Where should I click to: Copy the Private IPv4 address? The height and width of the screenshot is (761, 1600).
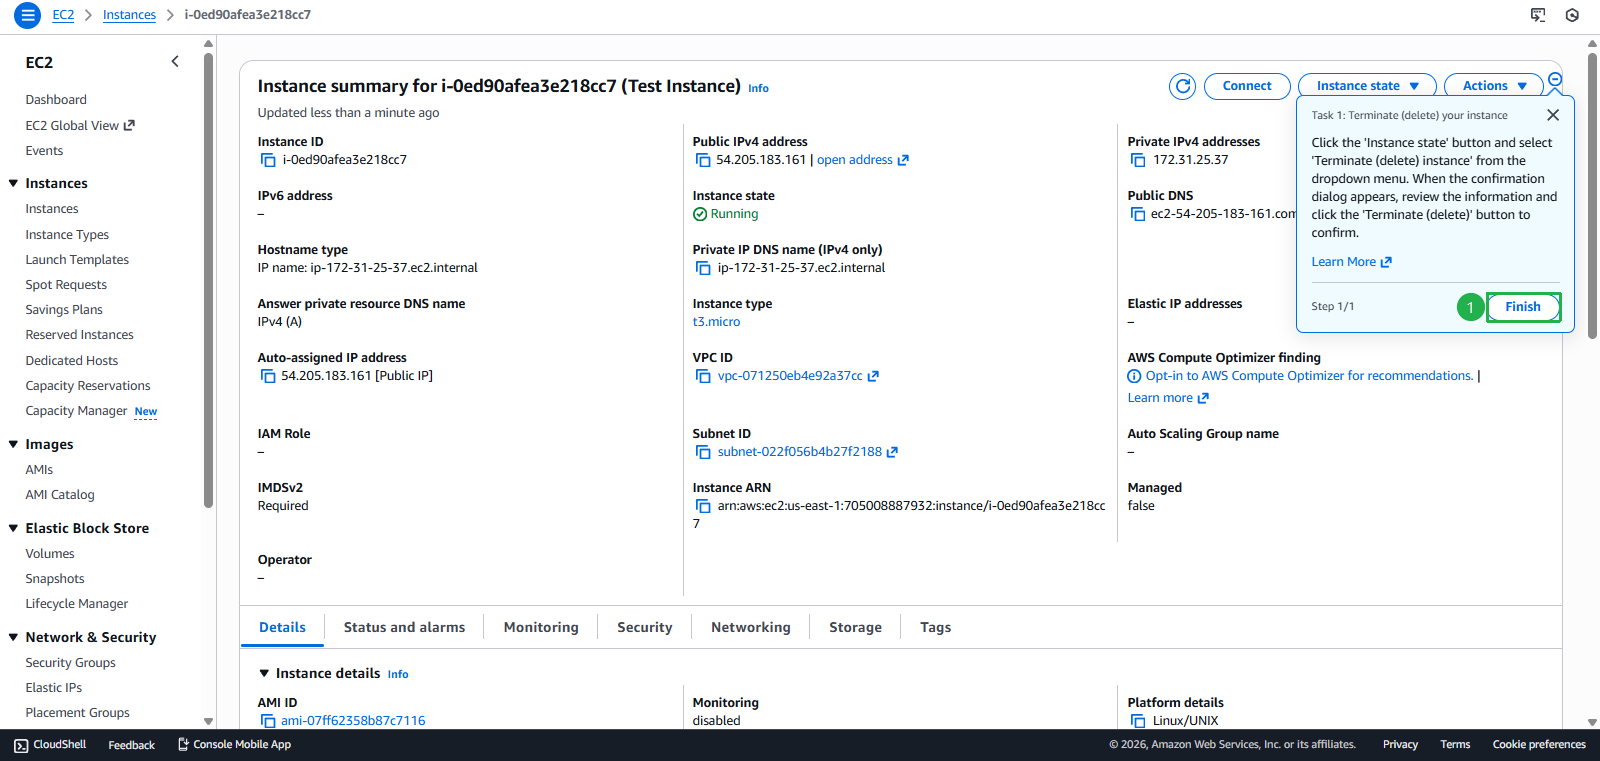1138,160
